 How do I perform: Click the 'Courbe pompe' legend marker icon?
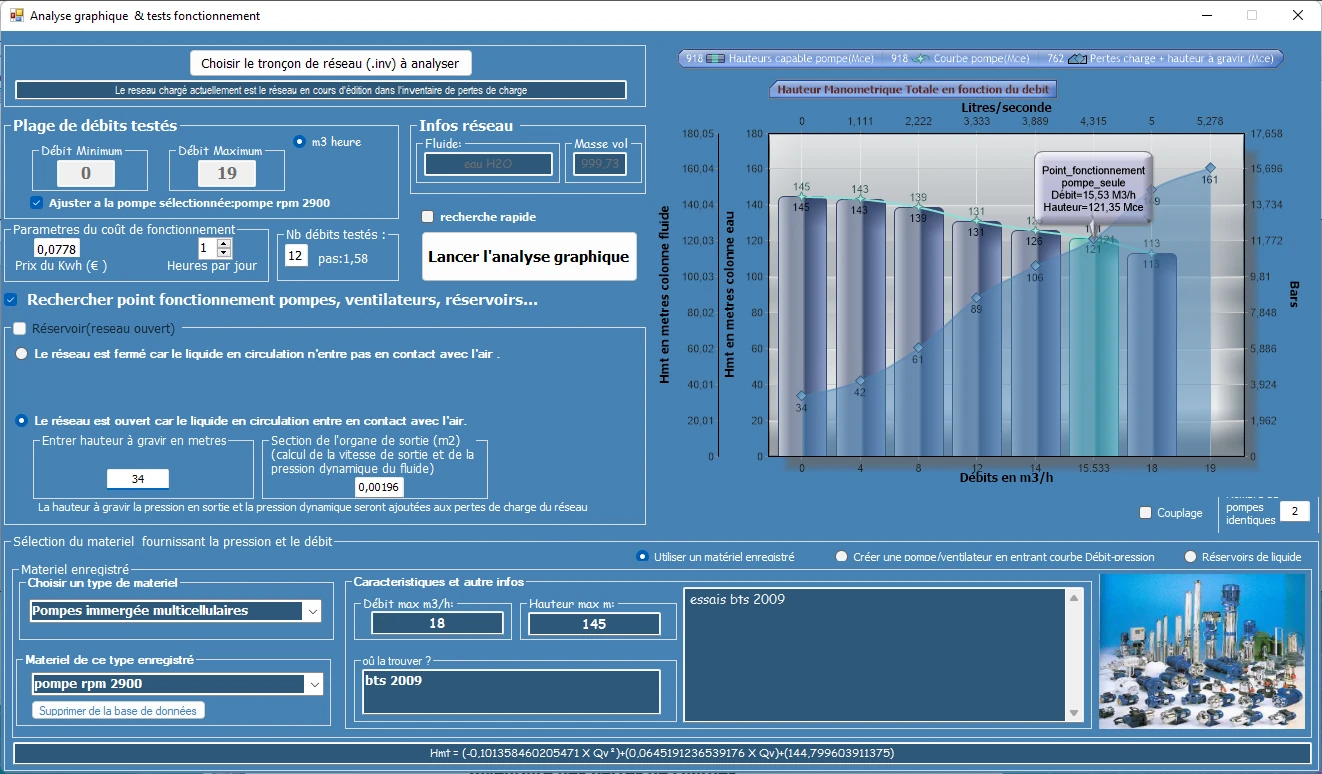[x=921, y=59]
